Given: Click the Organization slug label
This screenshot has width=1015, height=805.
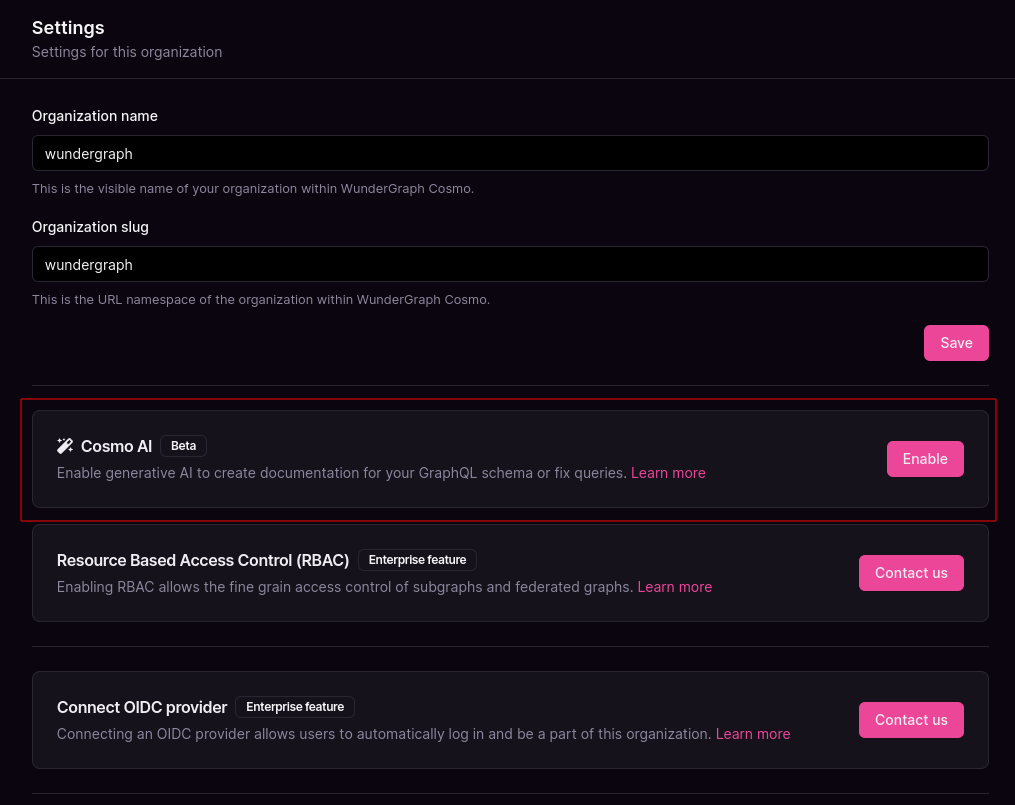Looking at the screenshot, I should coord(90,227).
